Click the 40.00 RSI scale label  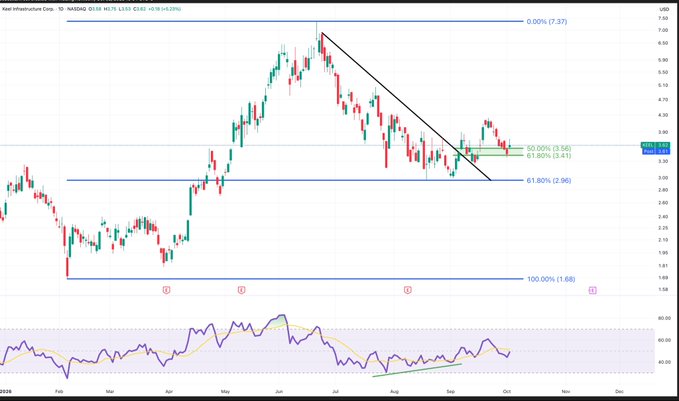coord(664,362)
